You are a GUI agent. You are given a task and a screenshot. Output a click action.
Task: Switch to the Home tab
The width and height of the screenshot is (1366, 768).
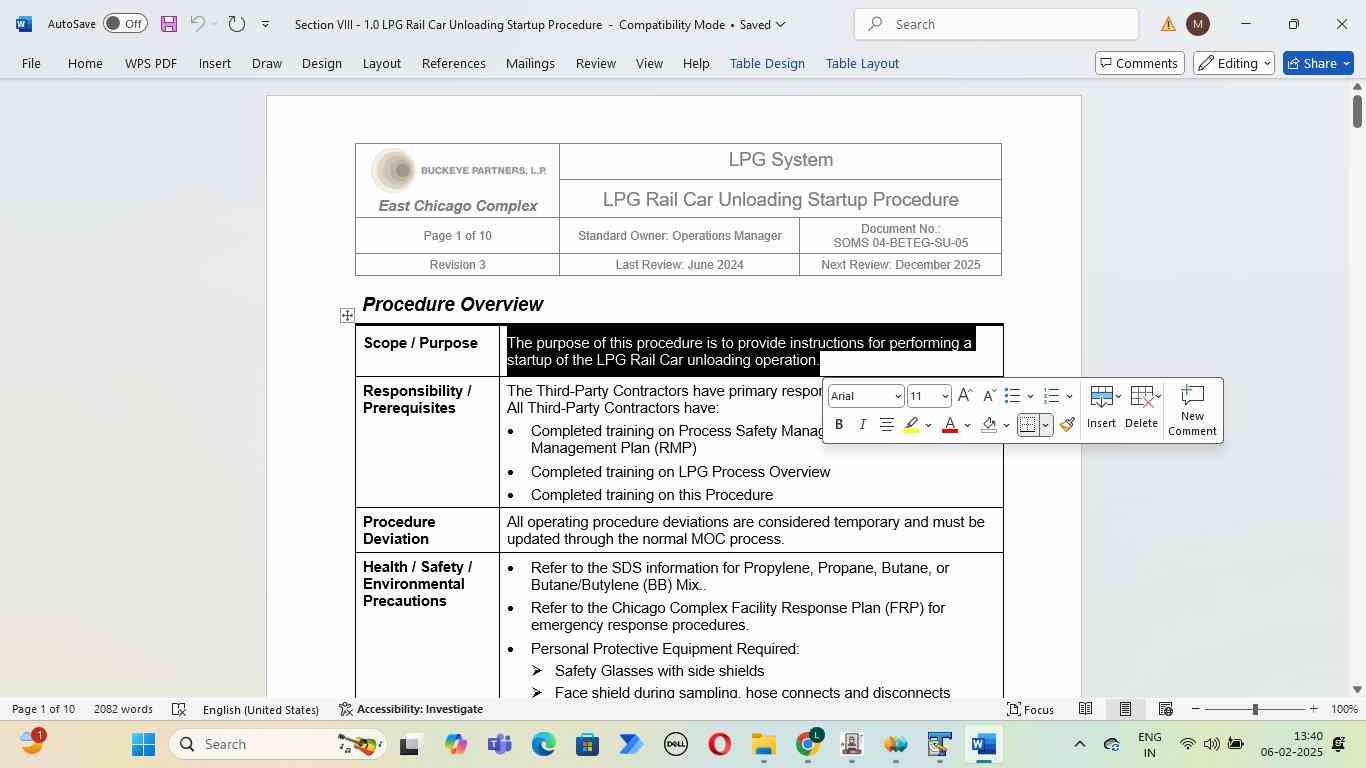point(85,63)
